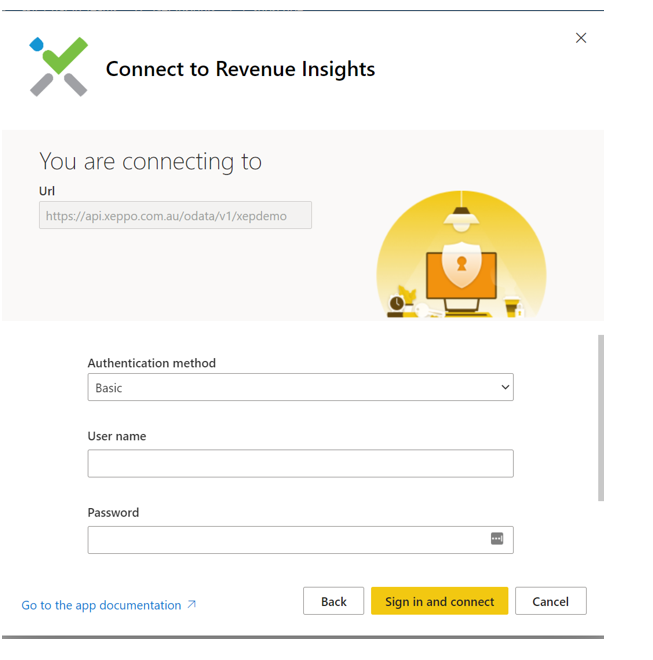Expand the chevron arrow on Basic selector
653x660 pixels.
(x=505, y=387)
